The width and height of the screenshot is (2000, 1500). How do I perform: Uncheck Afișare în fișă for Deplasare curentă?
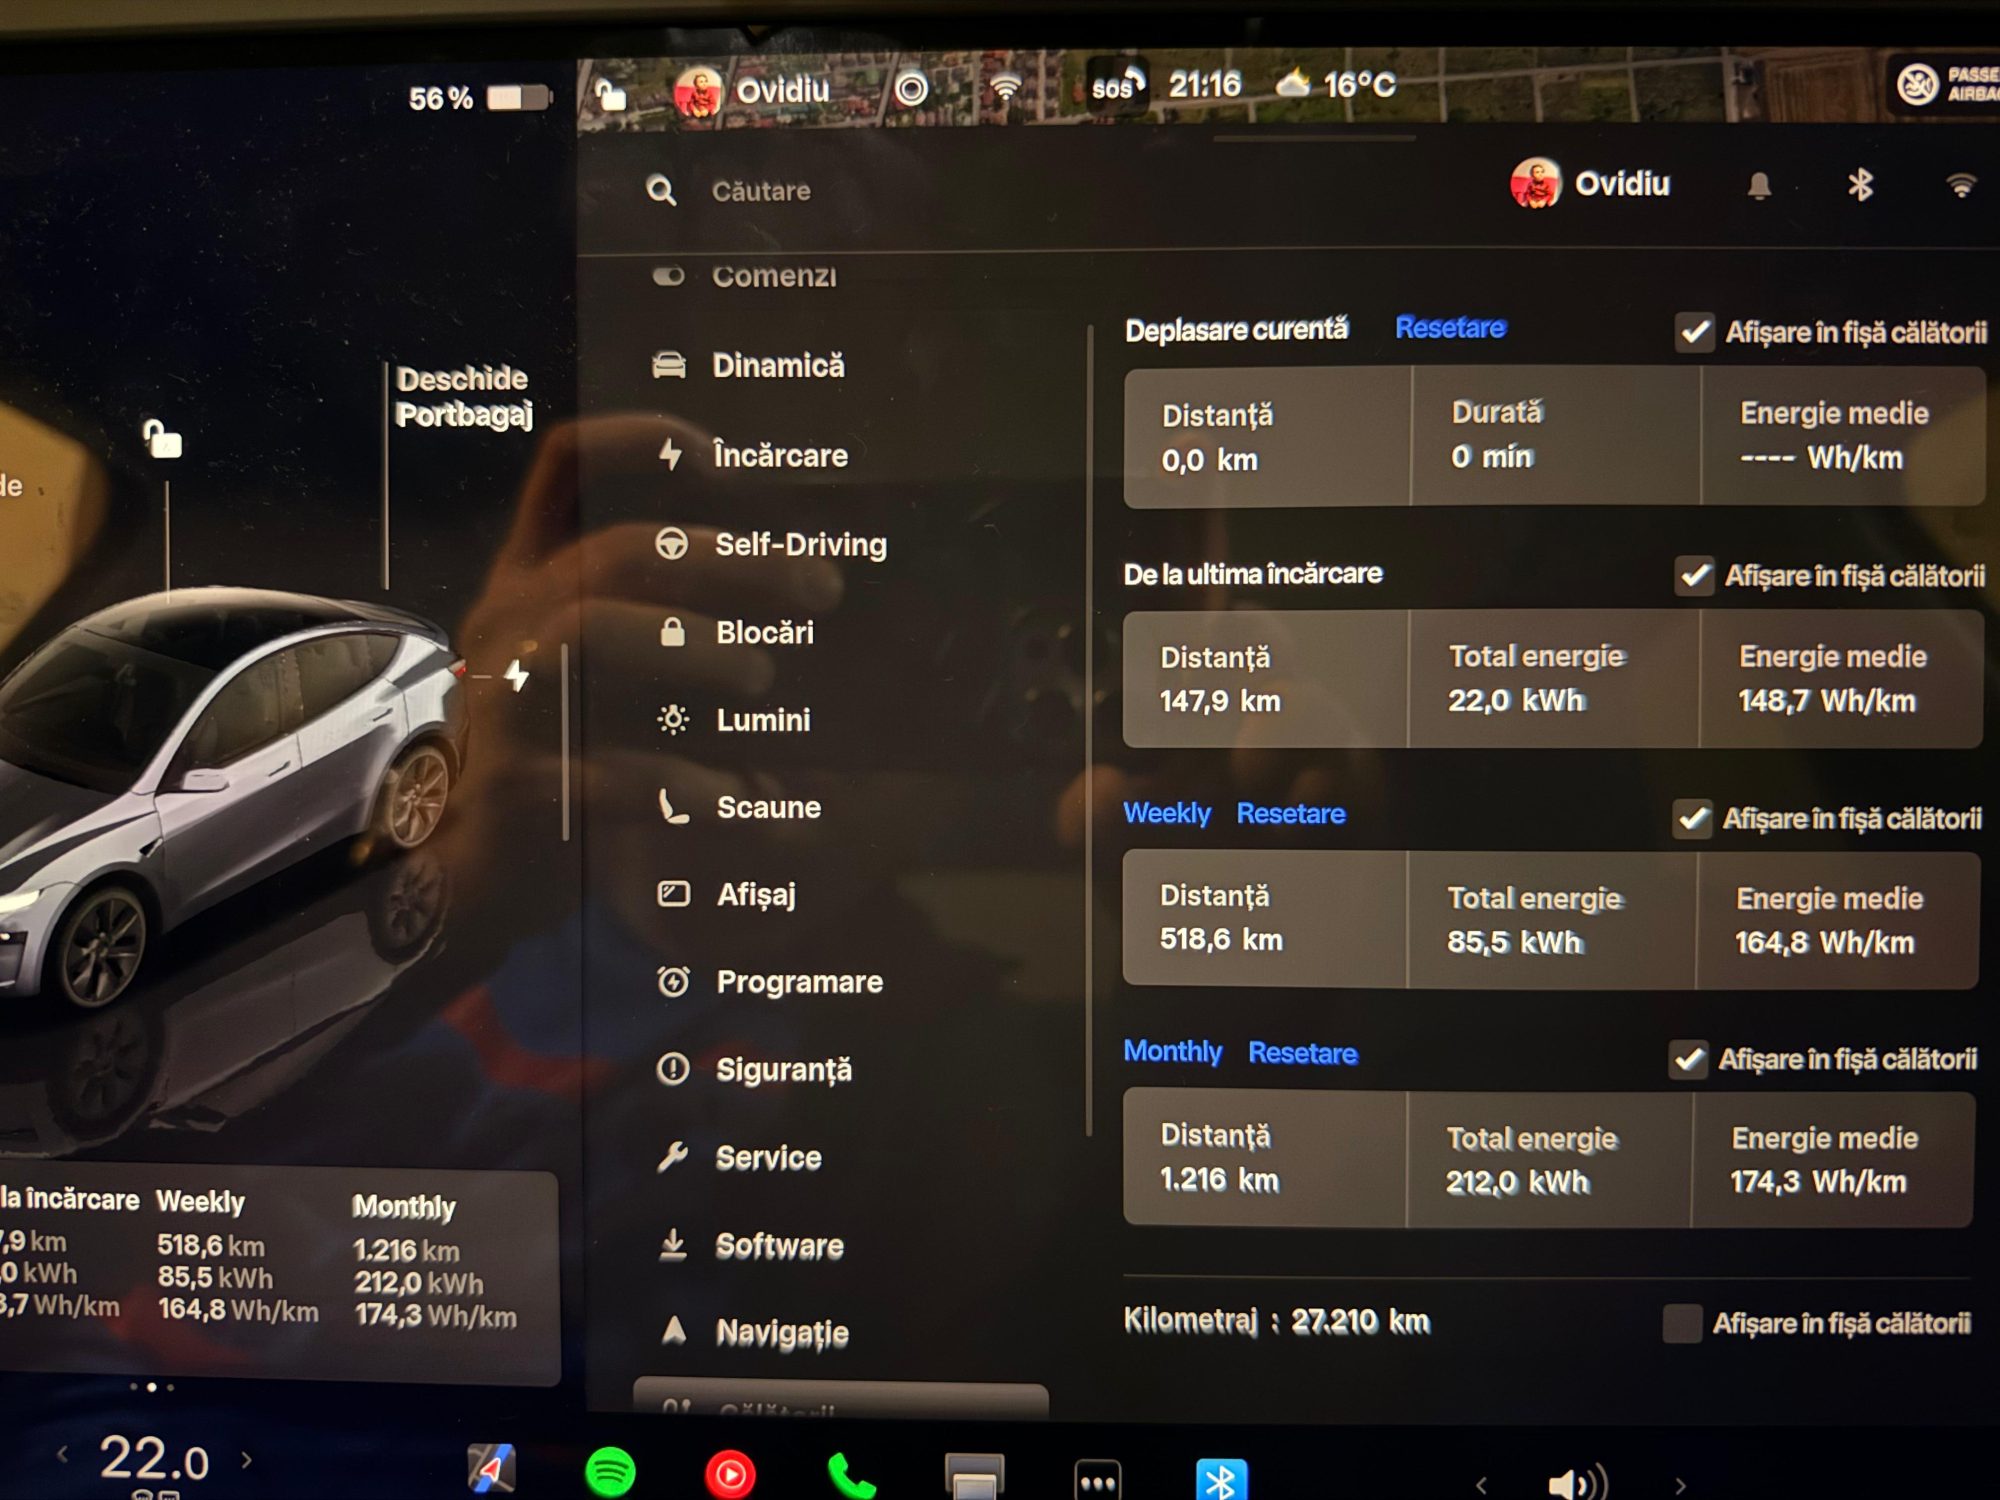(x=1695, y=332)
